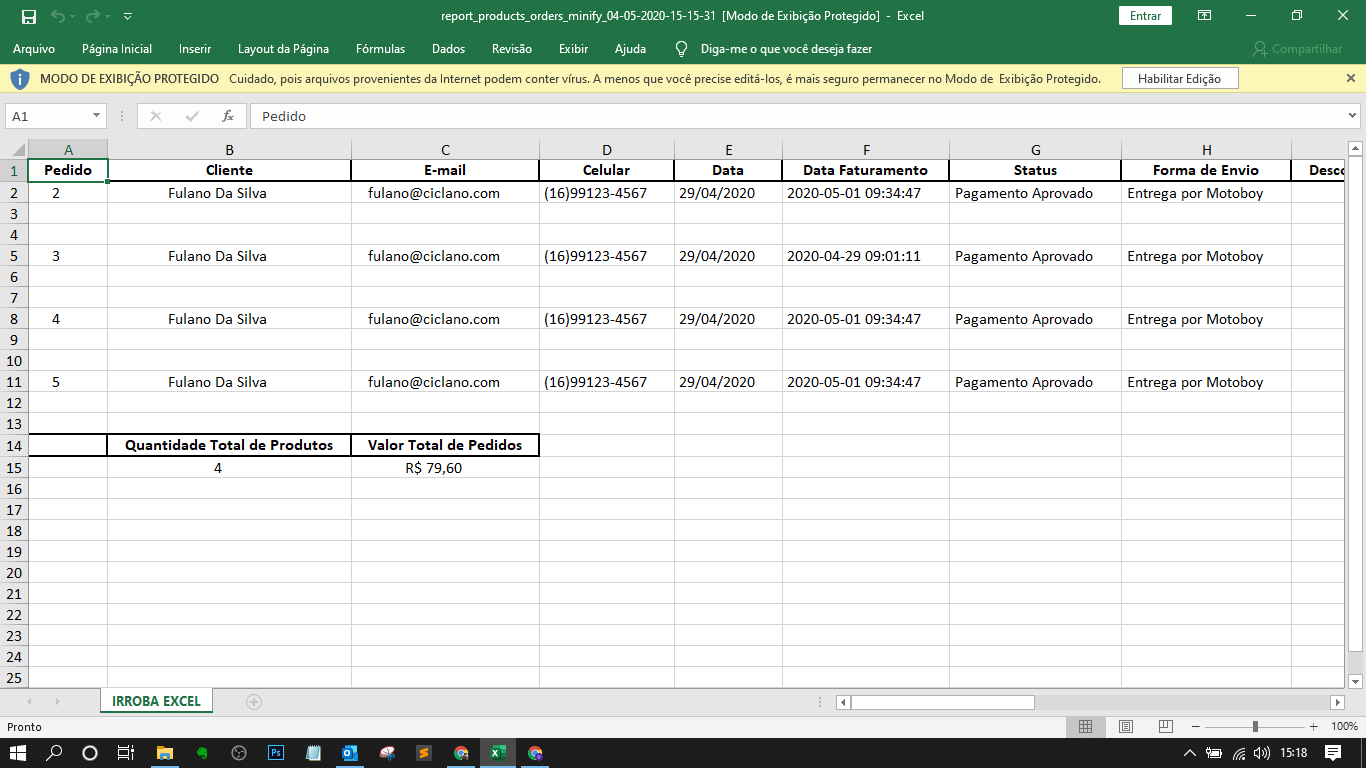The image size is (1366, 768).
Task: Switch to the Fórmulas tab
Action: pyautogui.click(x=380, y=48)
